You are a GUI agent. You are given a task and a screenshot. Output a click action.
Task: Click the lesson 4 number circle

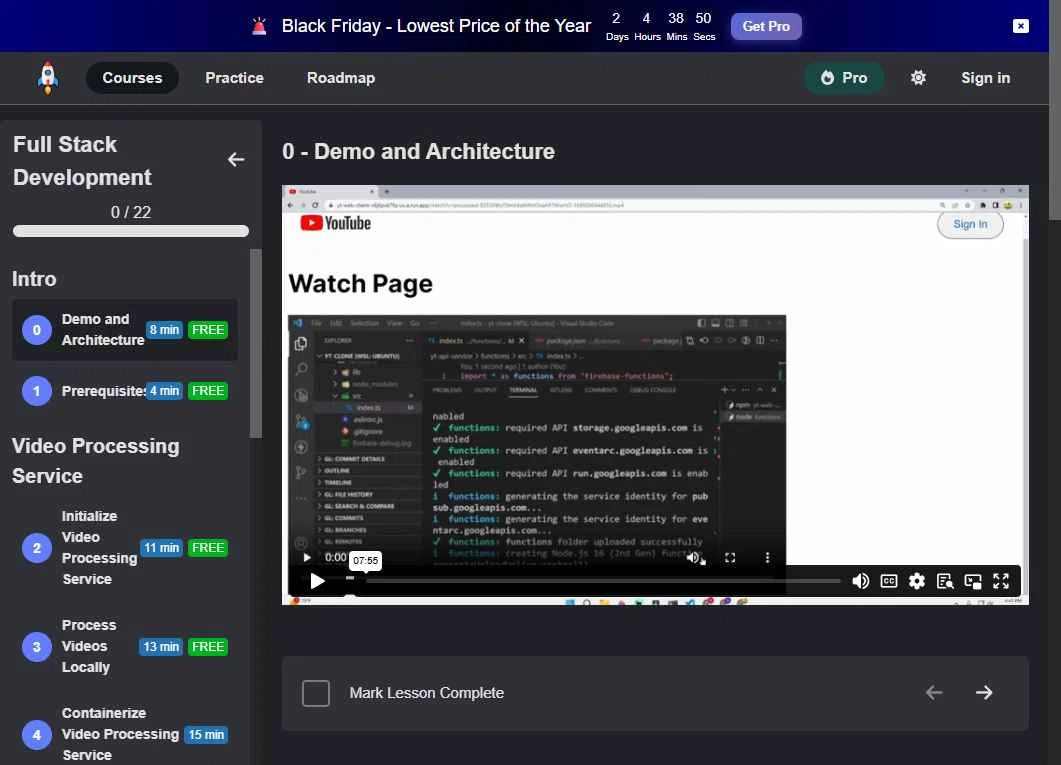[37, 735]
